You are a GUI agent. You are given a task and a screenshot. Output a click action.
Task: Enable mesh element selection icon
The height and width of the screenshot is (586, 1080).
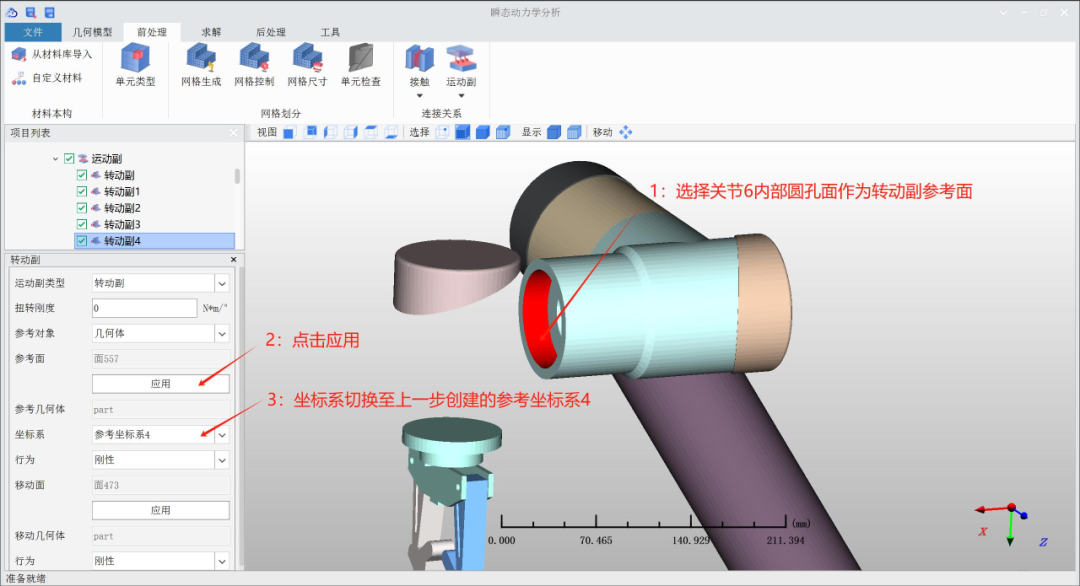(503, 132)
